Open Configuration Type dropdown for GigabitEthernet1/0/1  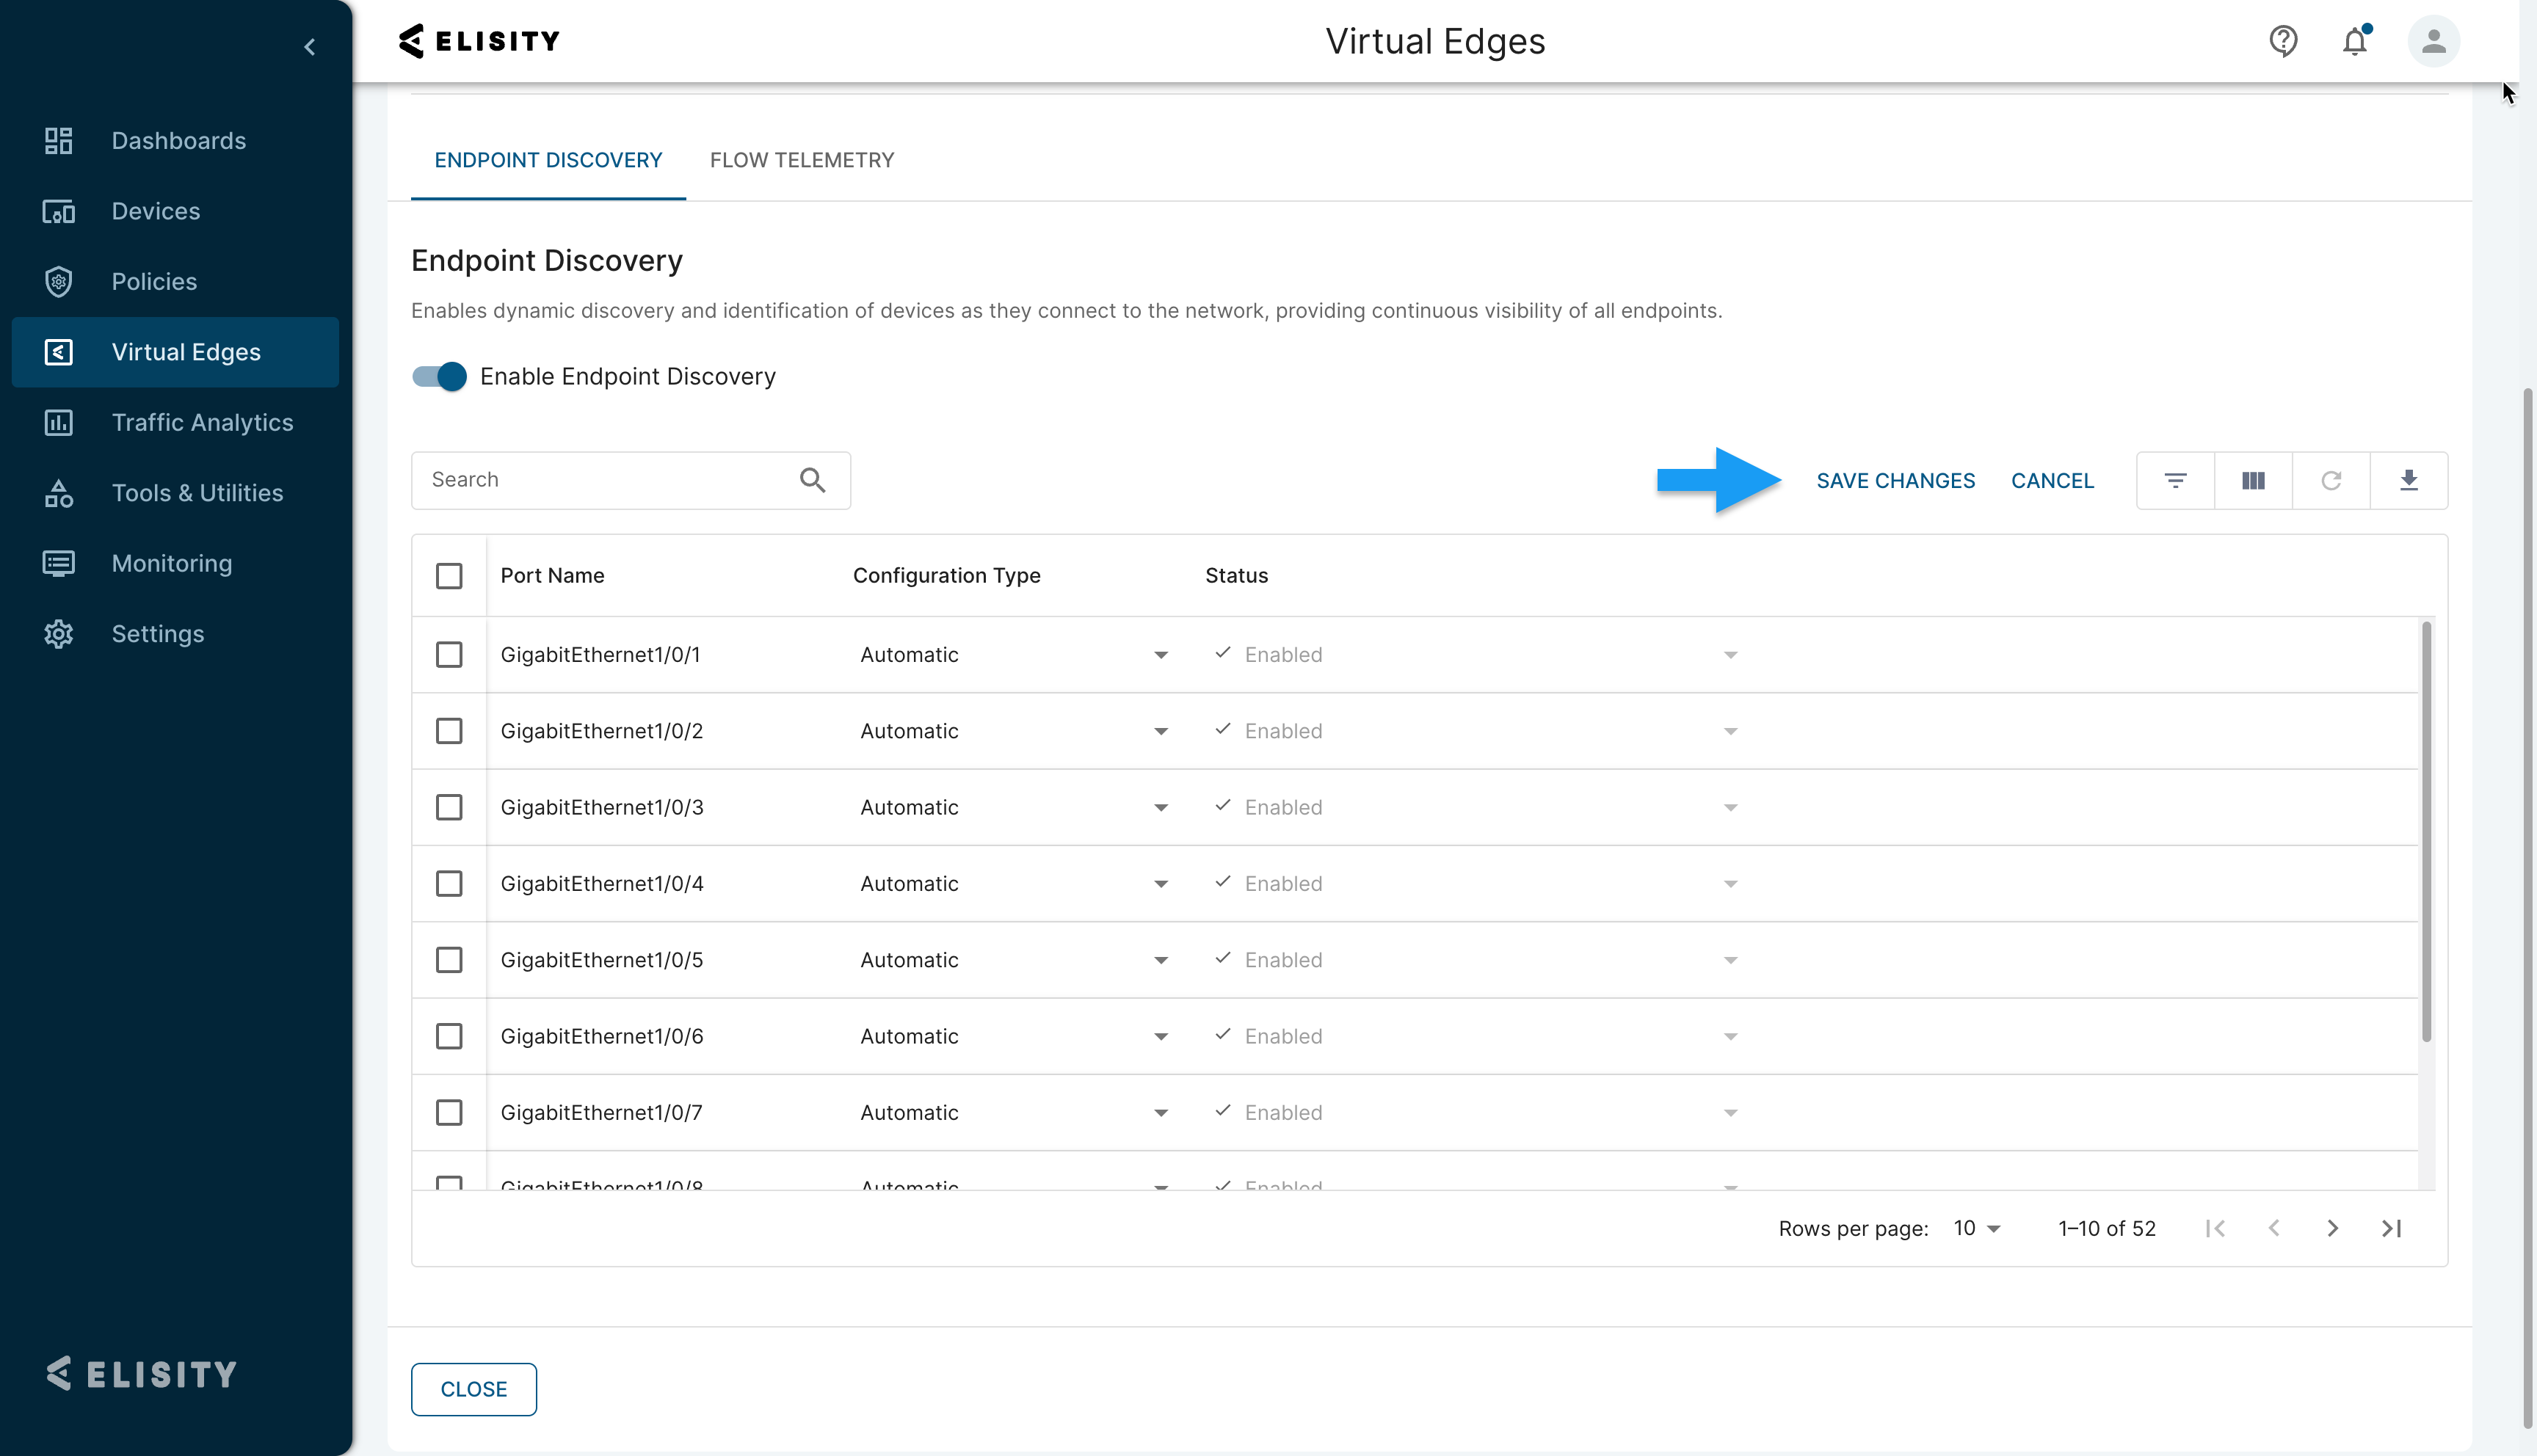click(1160, 655)
